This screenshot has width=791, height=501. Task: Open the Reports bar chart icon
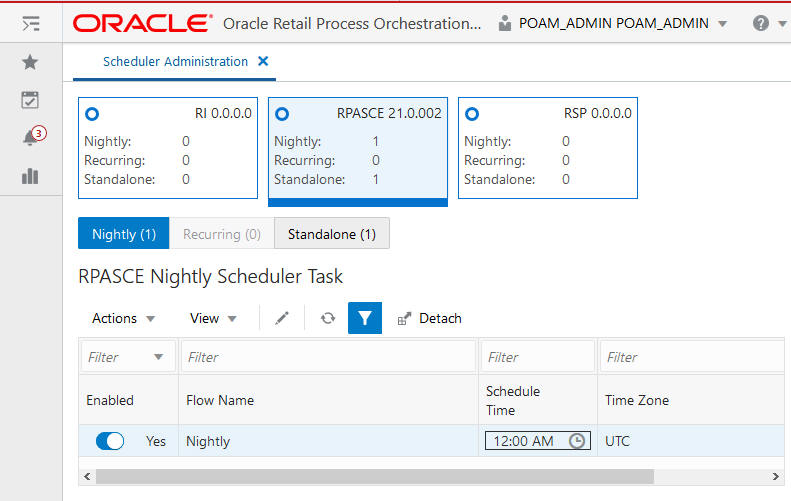[x=30, y=176]
